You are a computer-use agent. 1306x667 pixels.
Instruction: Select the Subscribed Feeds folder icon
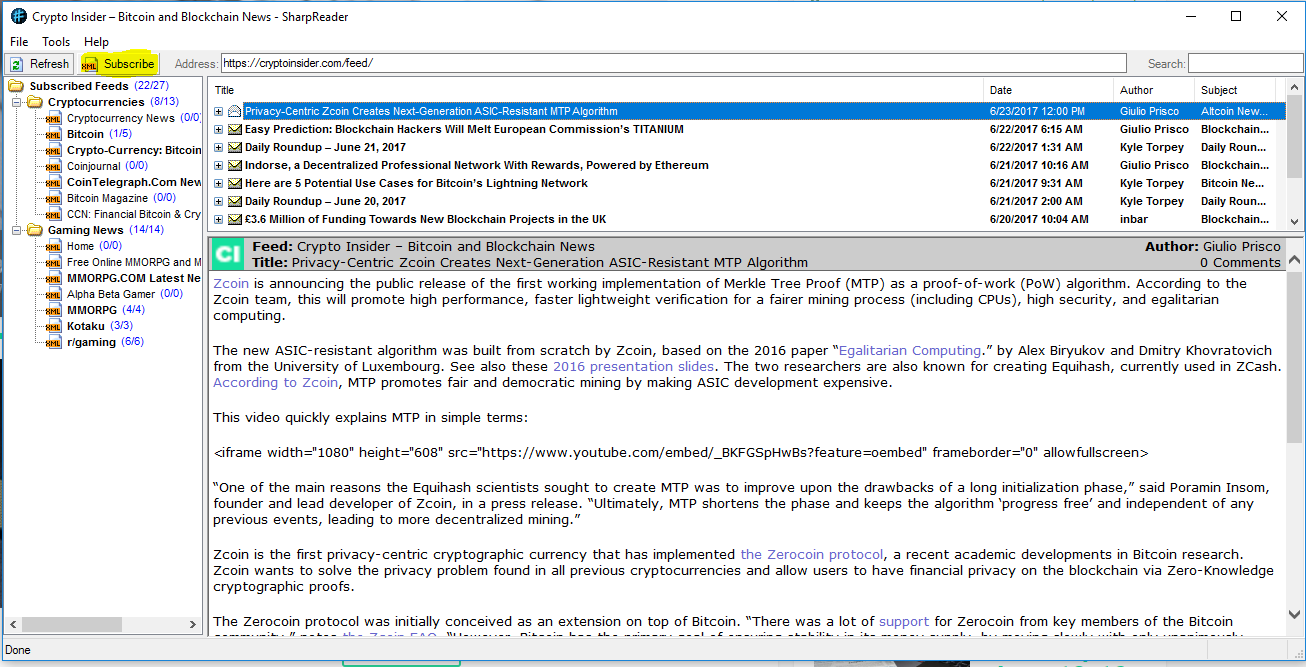(x=16, y=86)
